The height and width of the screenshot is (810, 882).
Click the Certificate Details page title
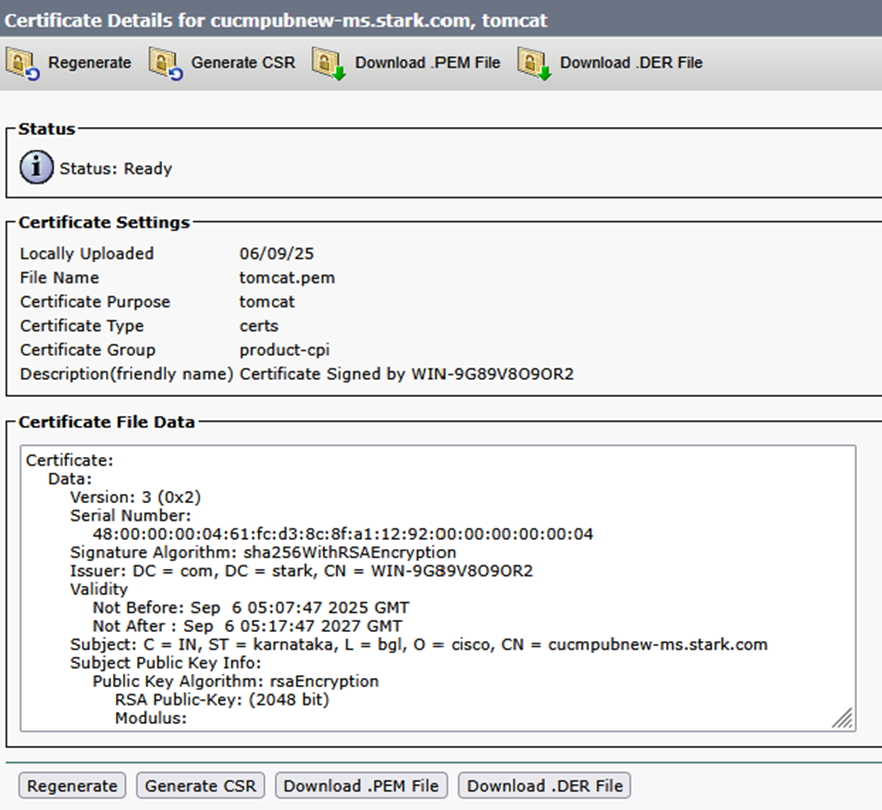276,20
